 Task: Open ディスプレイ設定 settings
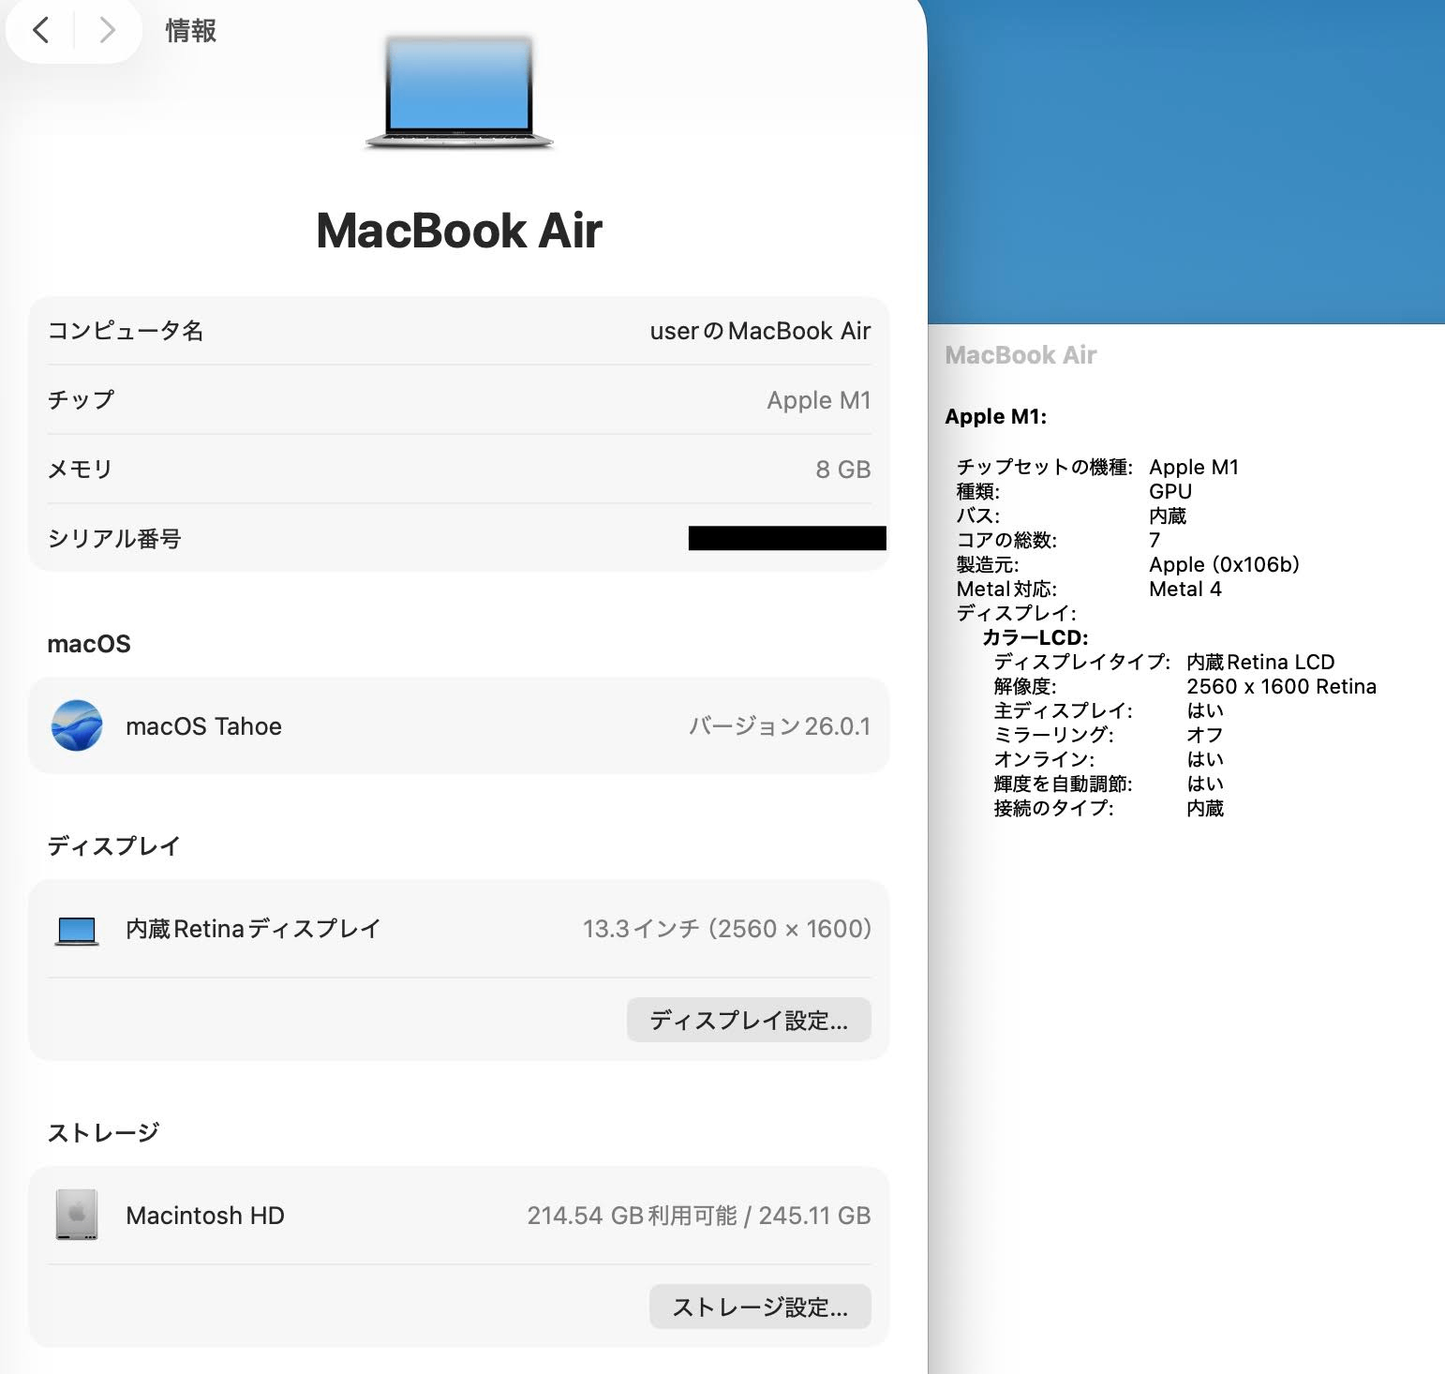click(x=748, y=1020)
